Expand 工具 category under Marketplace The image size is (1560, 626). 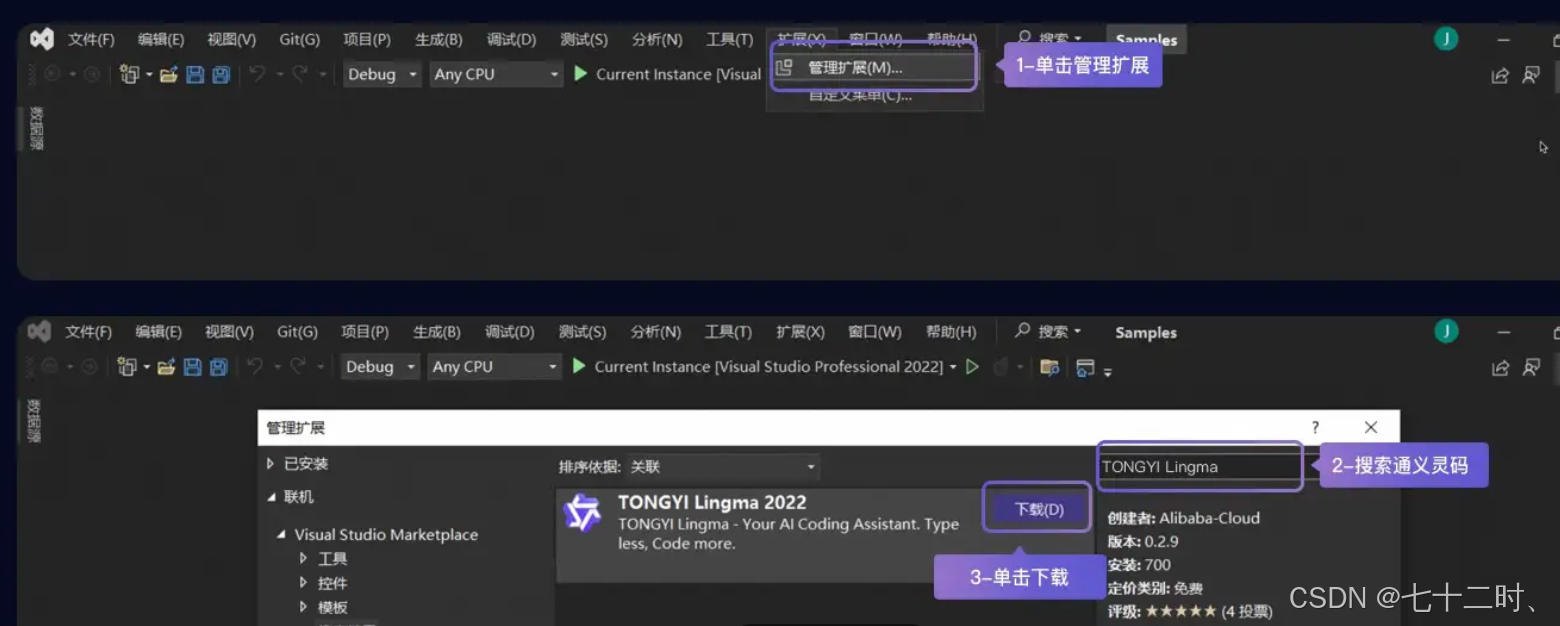(x=303, y=559)
